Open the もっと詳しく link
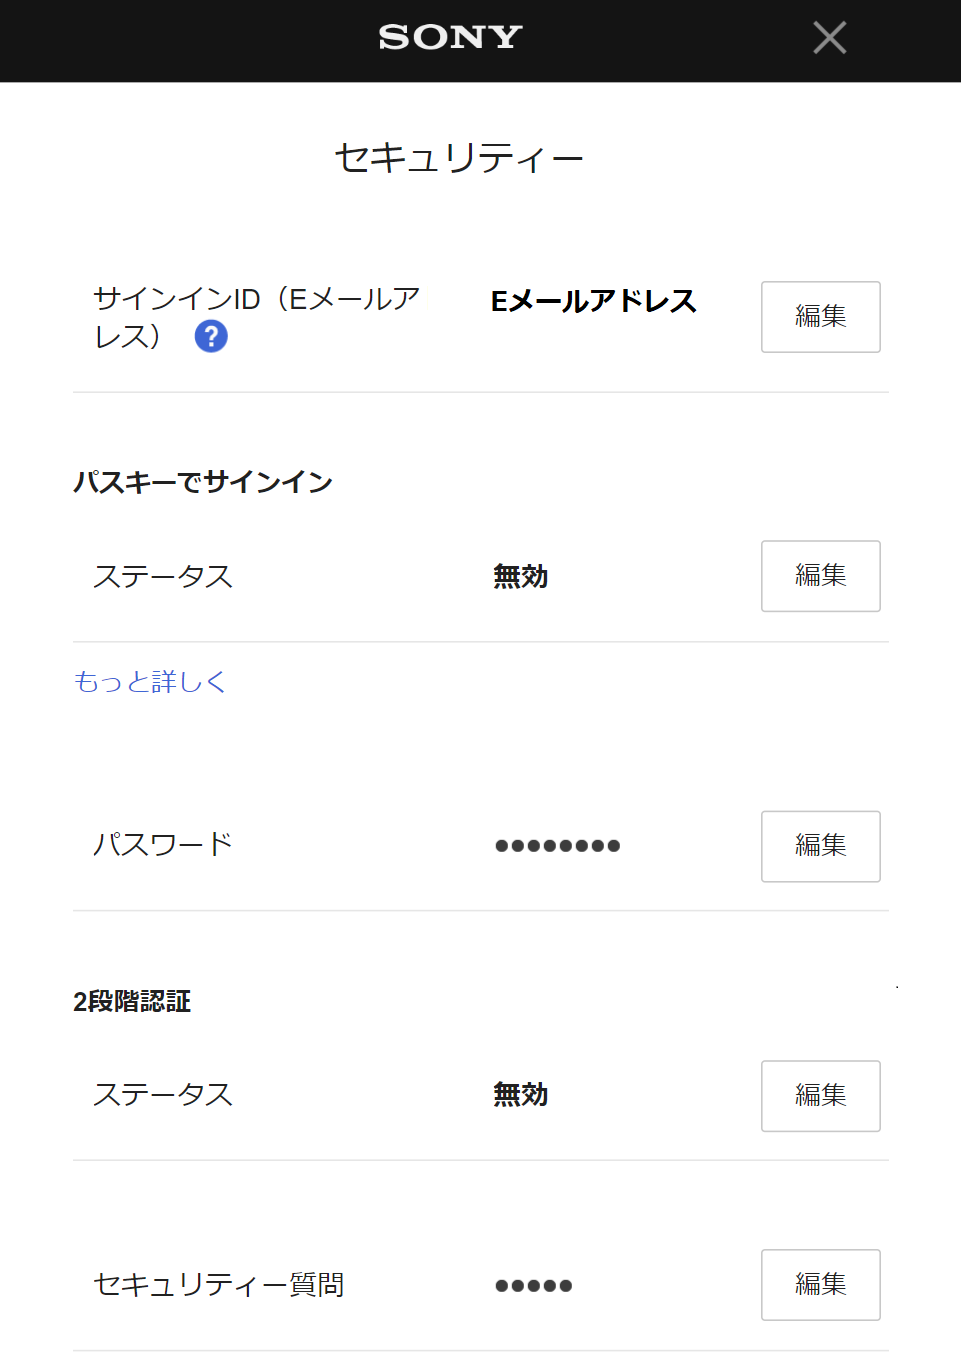 150,682
